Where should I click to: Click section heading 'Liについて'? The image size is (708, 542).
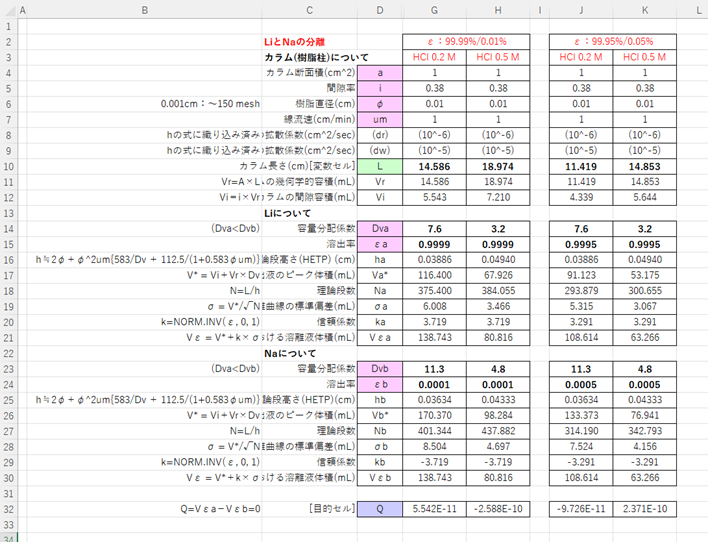(288, 213)
